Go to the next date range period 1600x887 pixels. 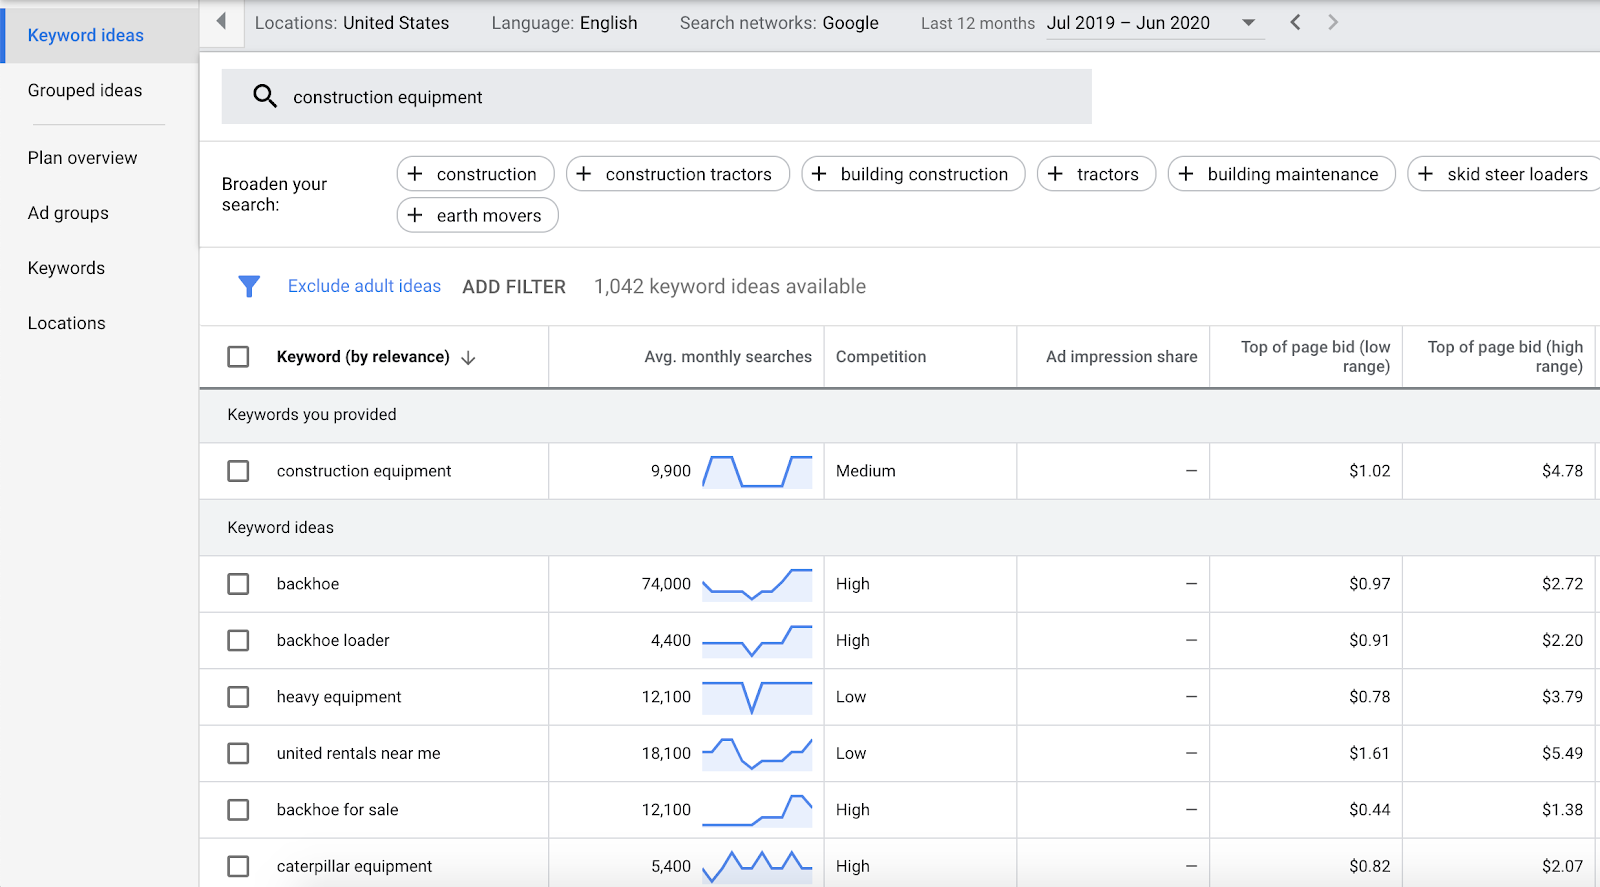click(1332, 22)
